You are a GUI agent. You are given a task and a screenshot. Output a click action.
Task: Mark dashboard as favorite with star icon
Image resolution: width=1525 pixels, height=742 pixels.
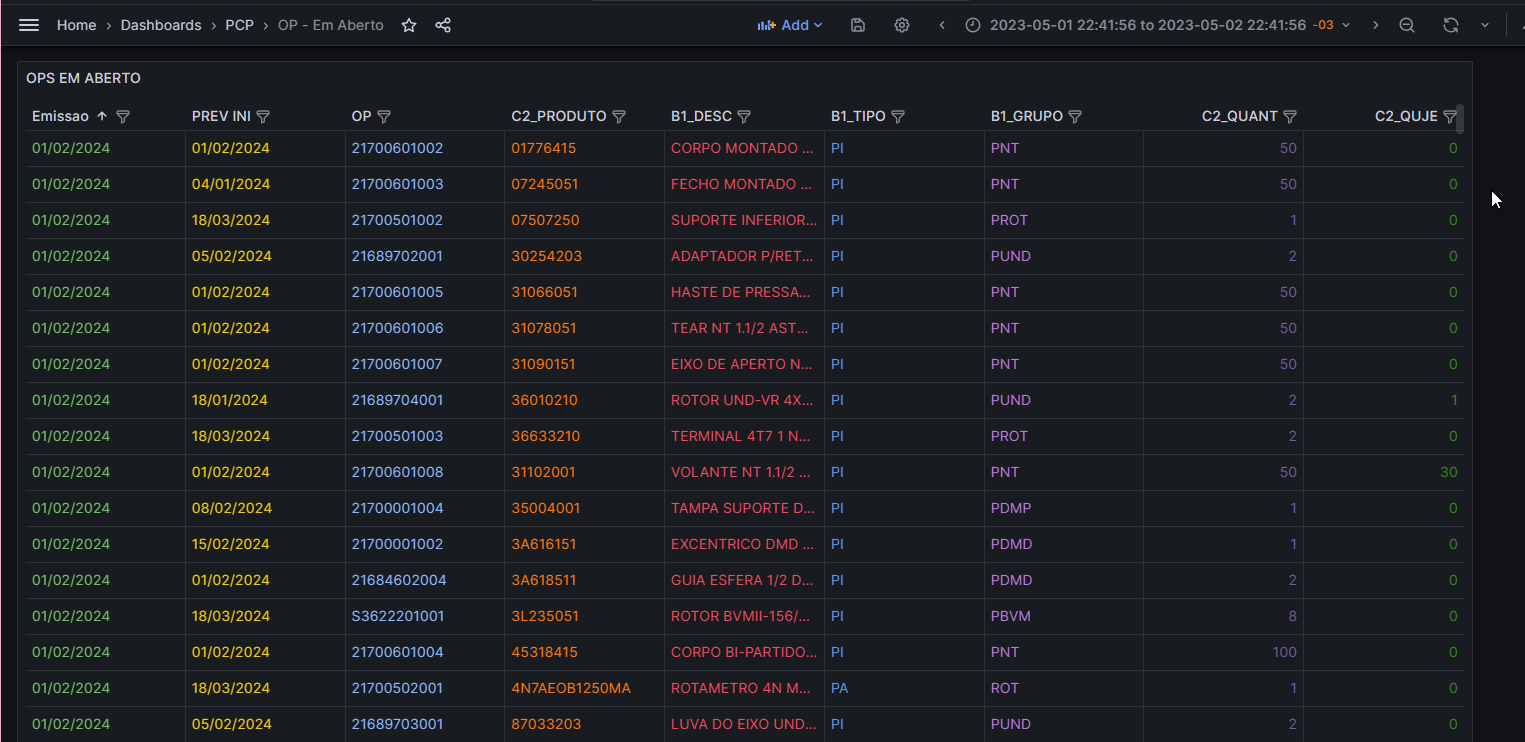click(x=409, y=25)
